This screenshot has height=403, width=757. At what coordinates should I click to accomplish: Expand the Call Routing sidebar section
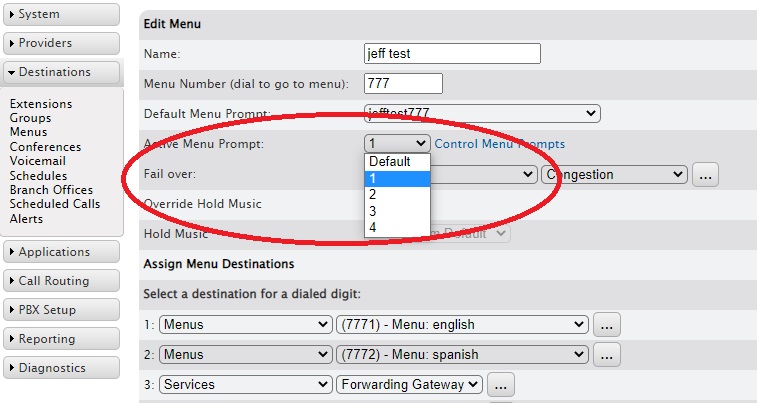point(61,281)
